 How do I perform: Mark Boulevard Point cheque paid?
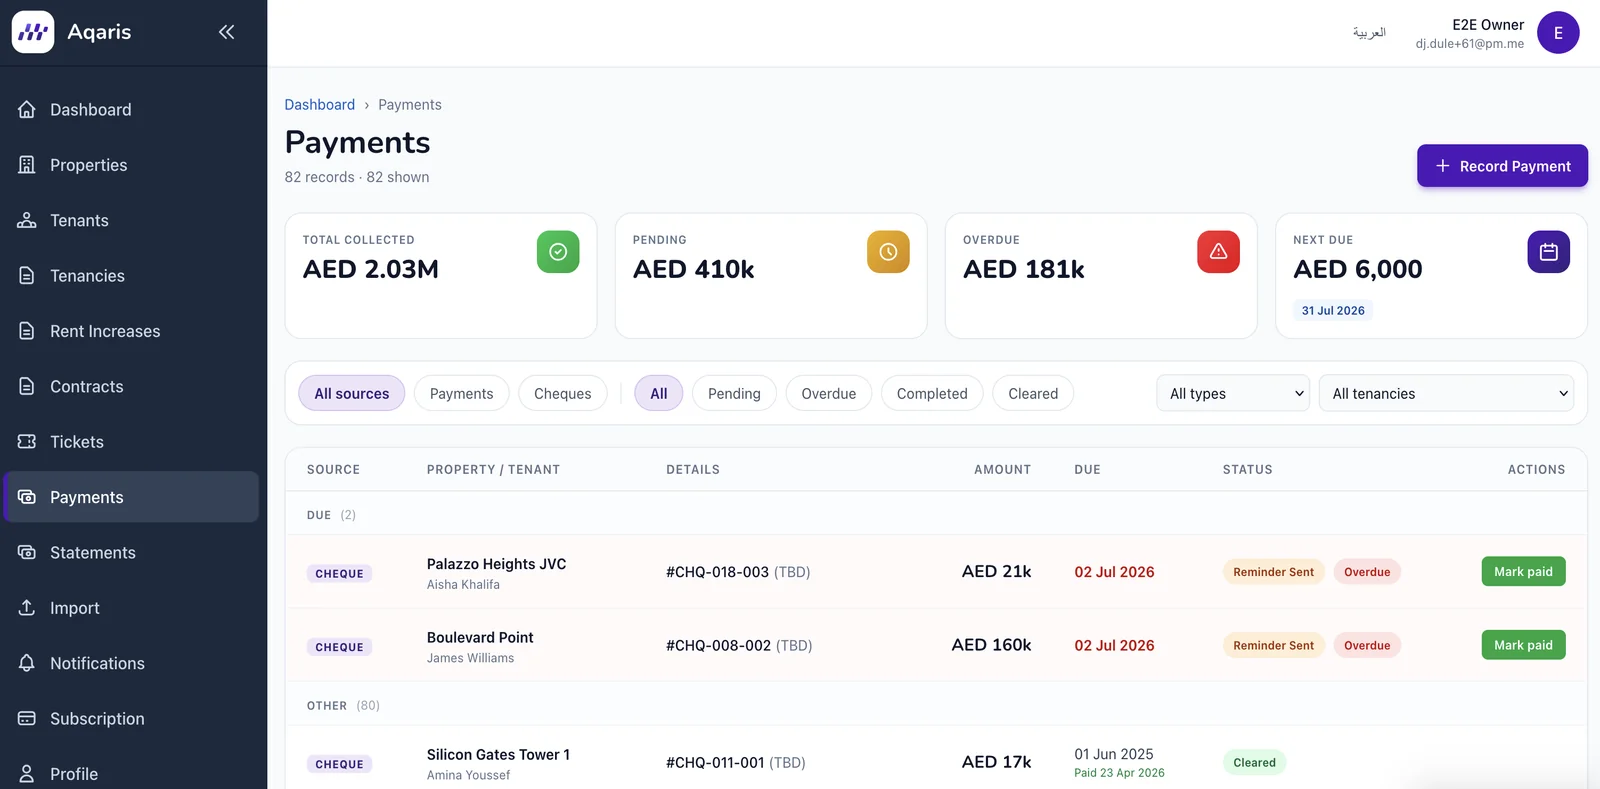(x=1523, y=645)
